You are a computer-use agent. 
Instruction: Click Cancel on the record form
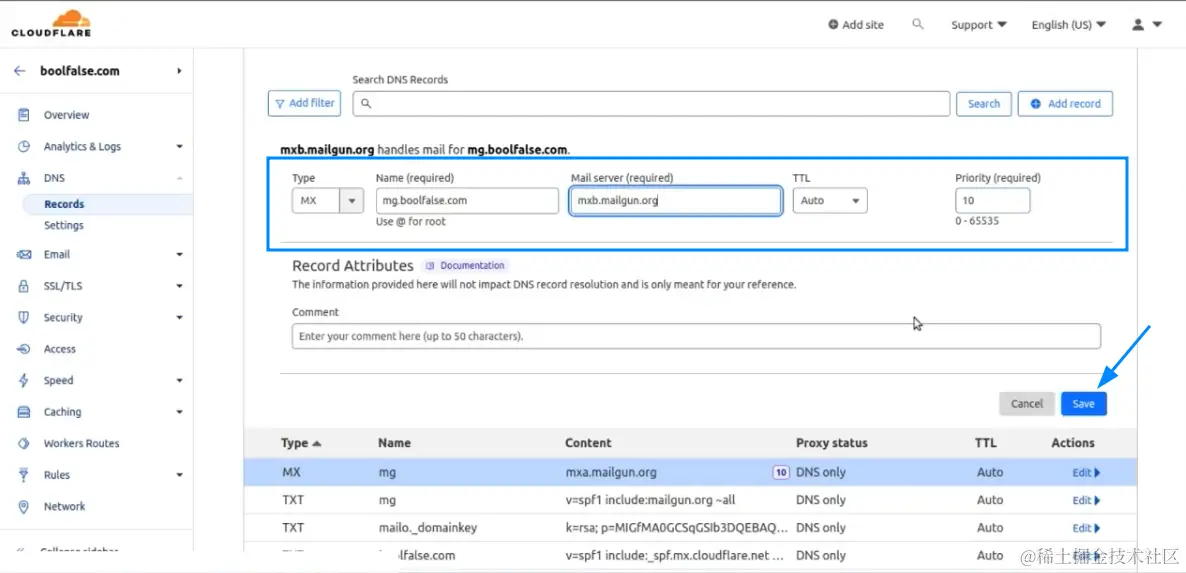coord(1027,404)
